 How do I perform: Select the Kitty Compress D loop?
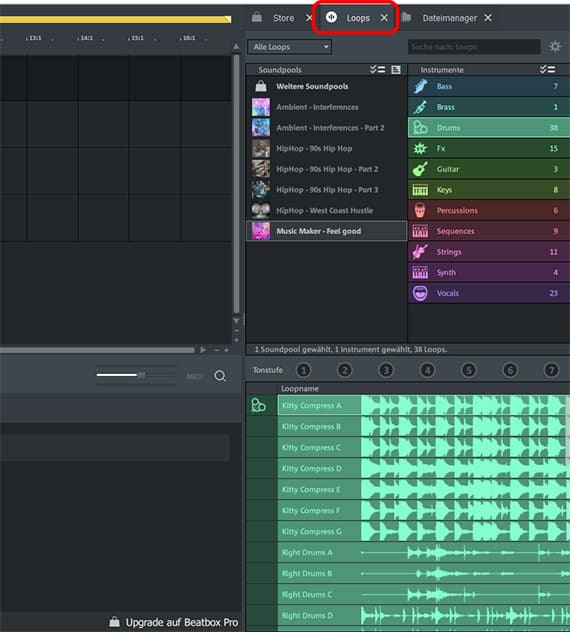pos(423,468)
